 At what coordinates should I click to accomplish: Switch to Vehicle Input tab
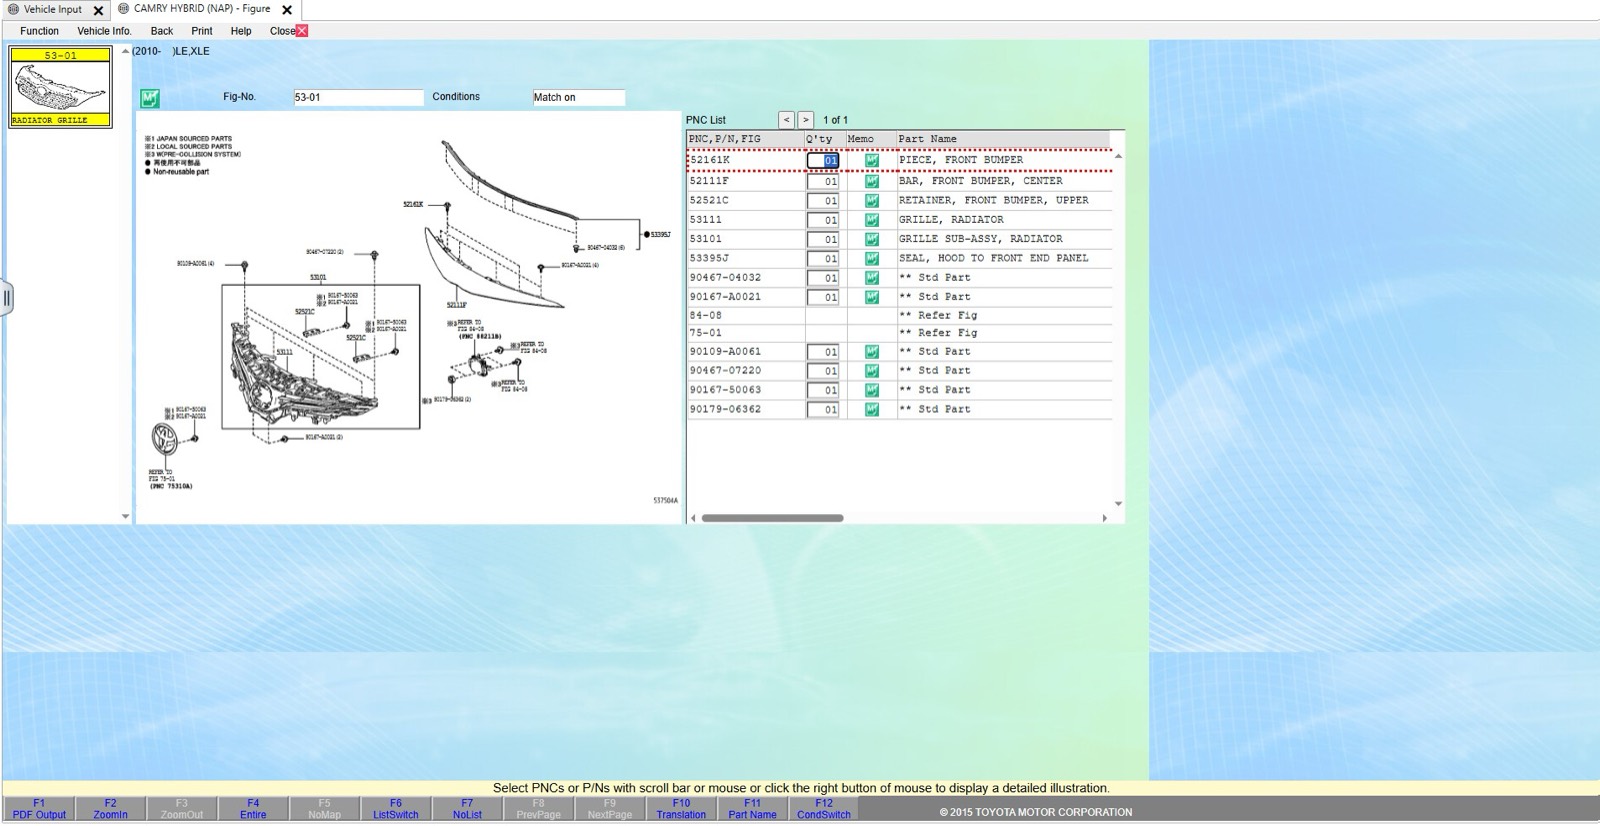pyautogui.click(x=52, y=10)
